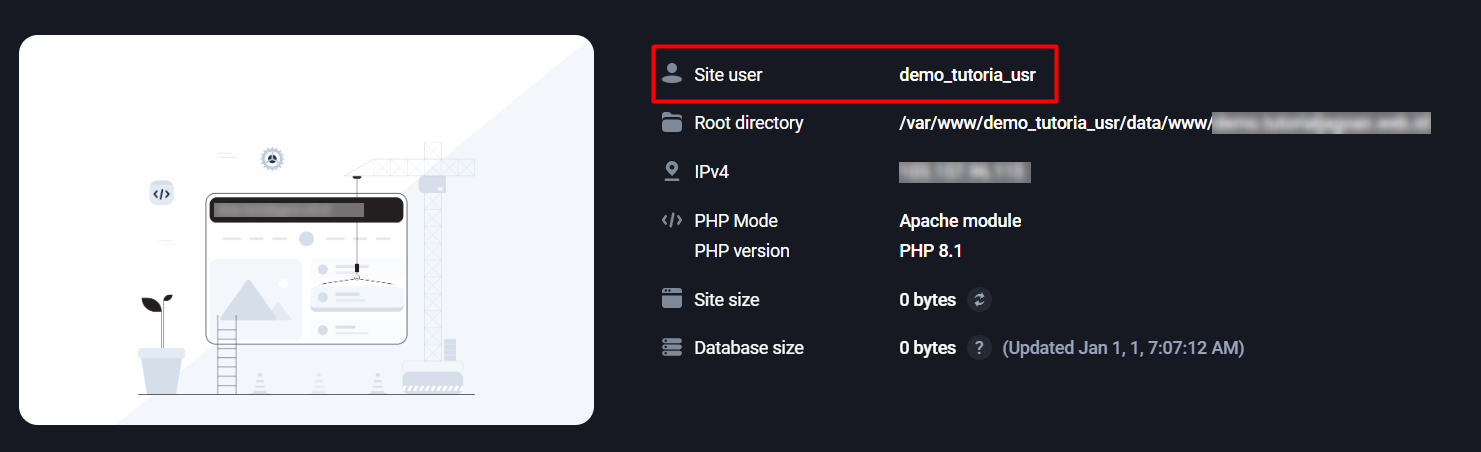Click the blurred IPv4 address value
Image resolution: width=1481 pixels, height=452 pixels.
[x=964, y=172]
